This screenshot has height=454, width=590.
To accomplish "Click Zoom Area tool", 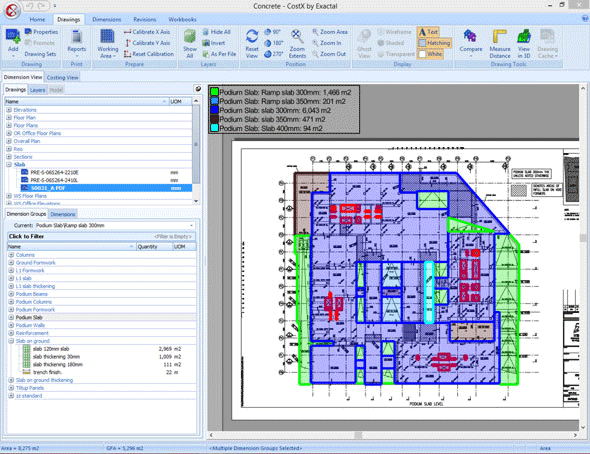I will tap(330, 32).
